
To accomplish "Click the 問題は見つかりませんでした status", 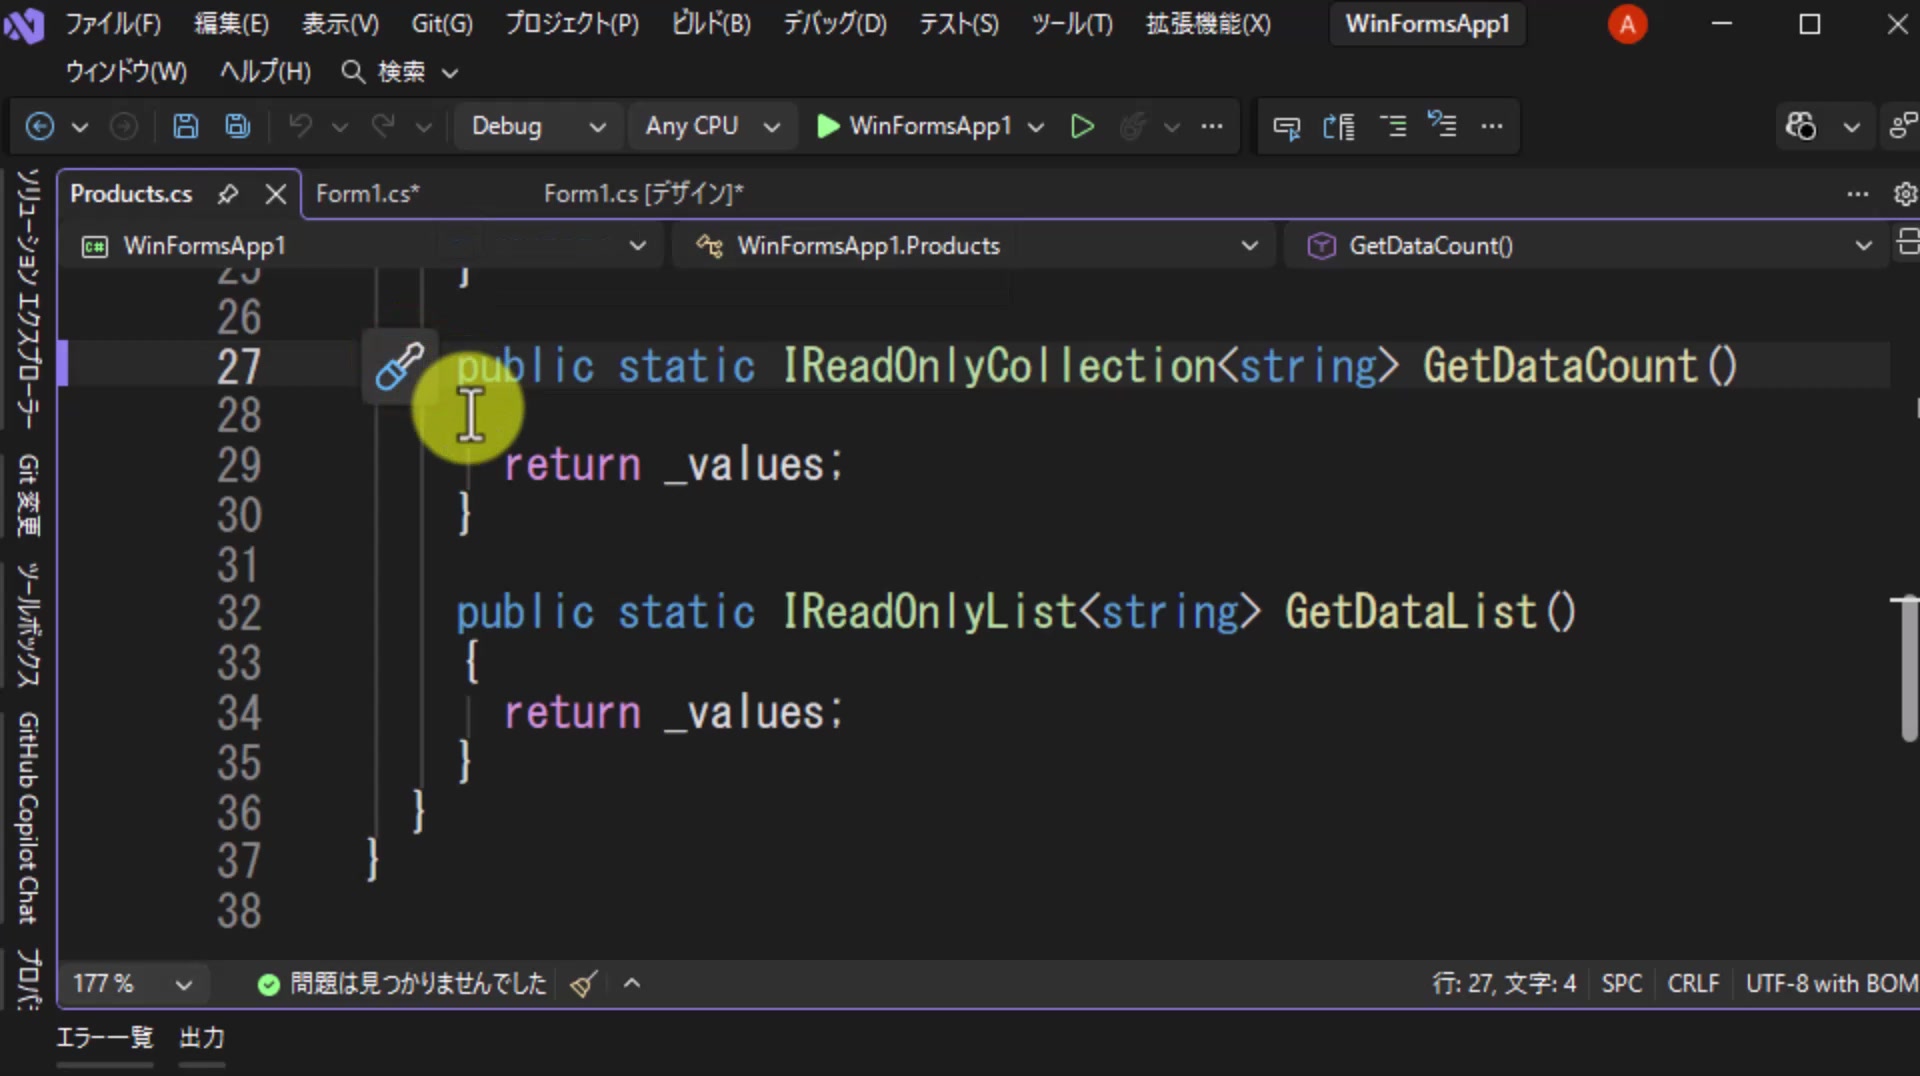I will [x=403, y=984].
